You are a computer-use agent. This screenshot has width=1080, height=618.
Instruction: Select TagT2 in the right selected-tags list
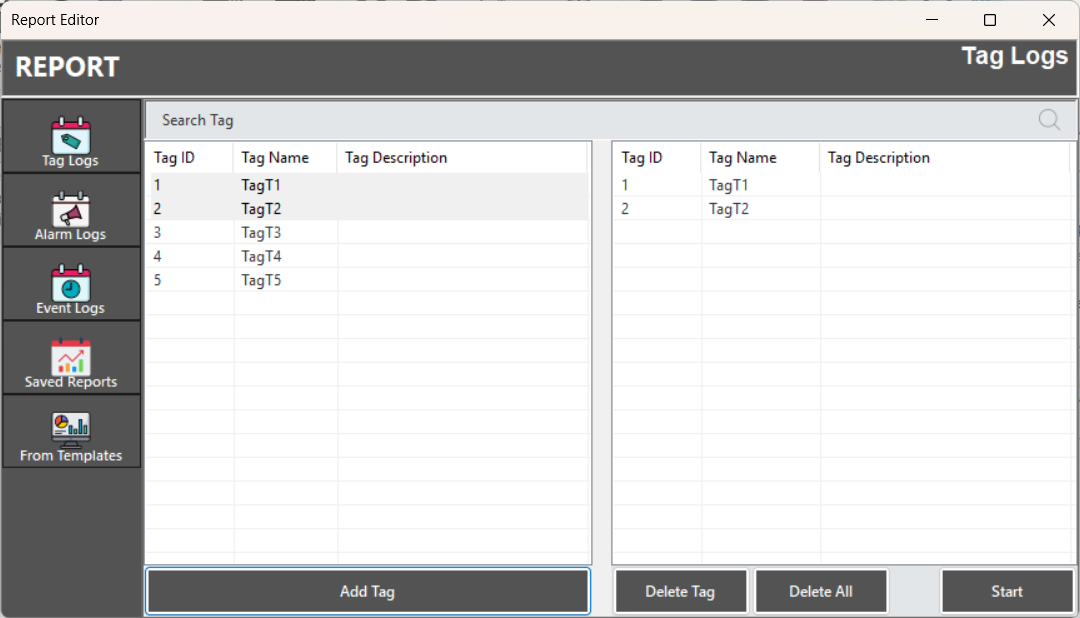tap(842, 209)
